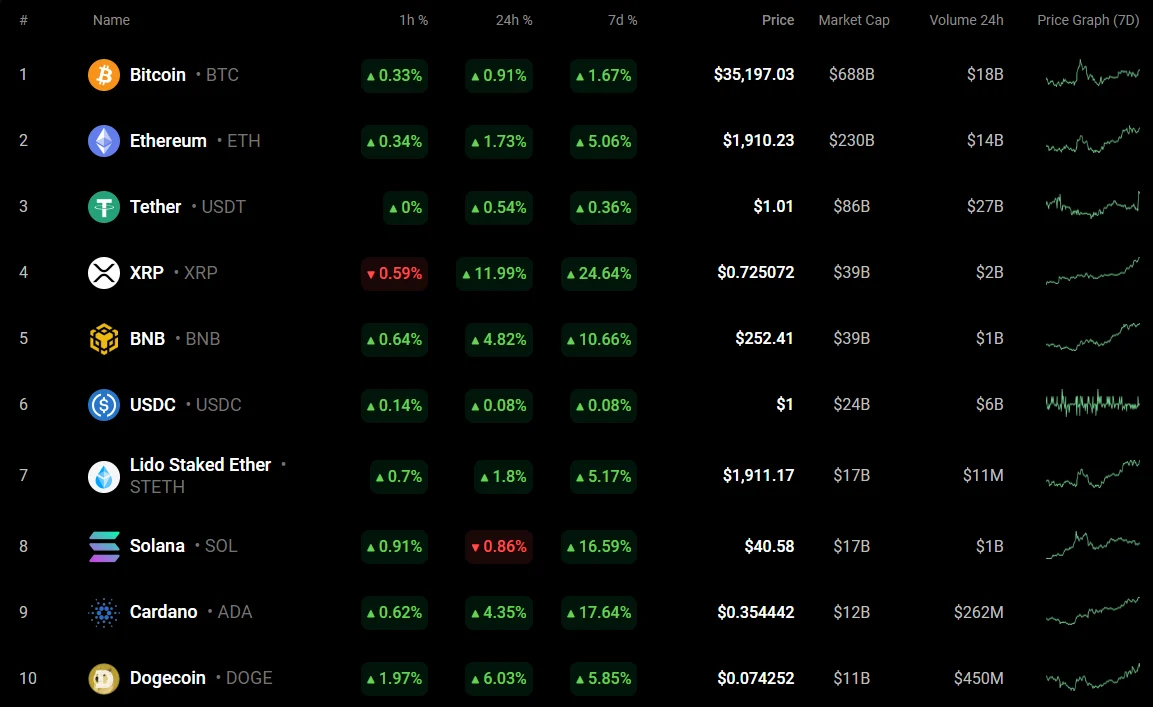View Bitcoin 7-day price graph
This screenshot has width=1153, height=707.
1092,75
